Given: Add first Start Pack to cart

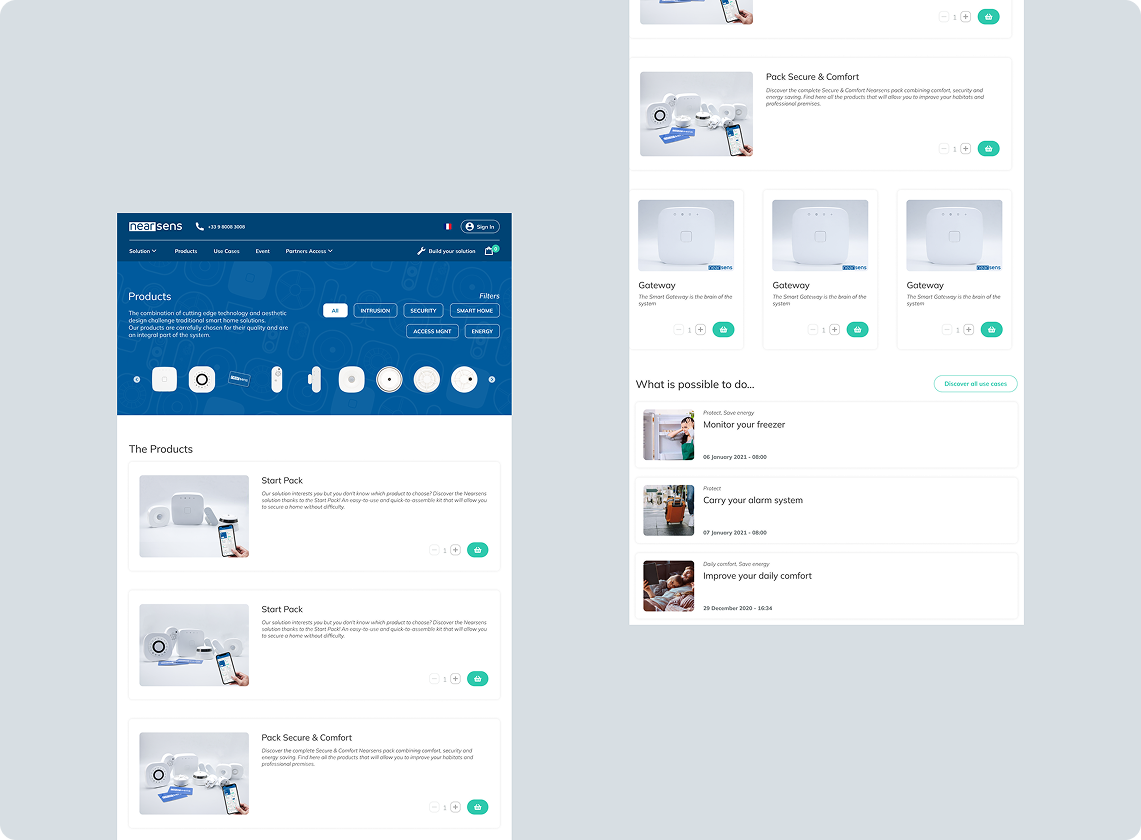Looking at the screenshot, I should pos(477,550).
